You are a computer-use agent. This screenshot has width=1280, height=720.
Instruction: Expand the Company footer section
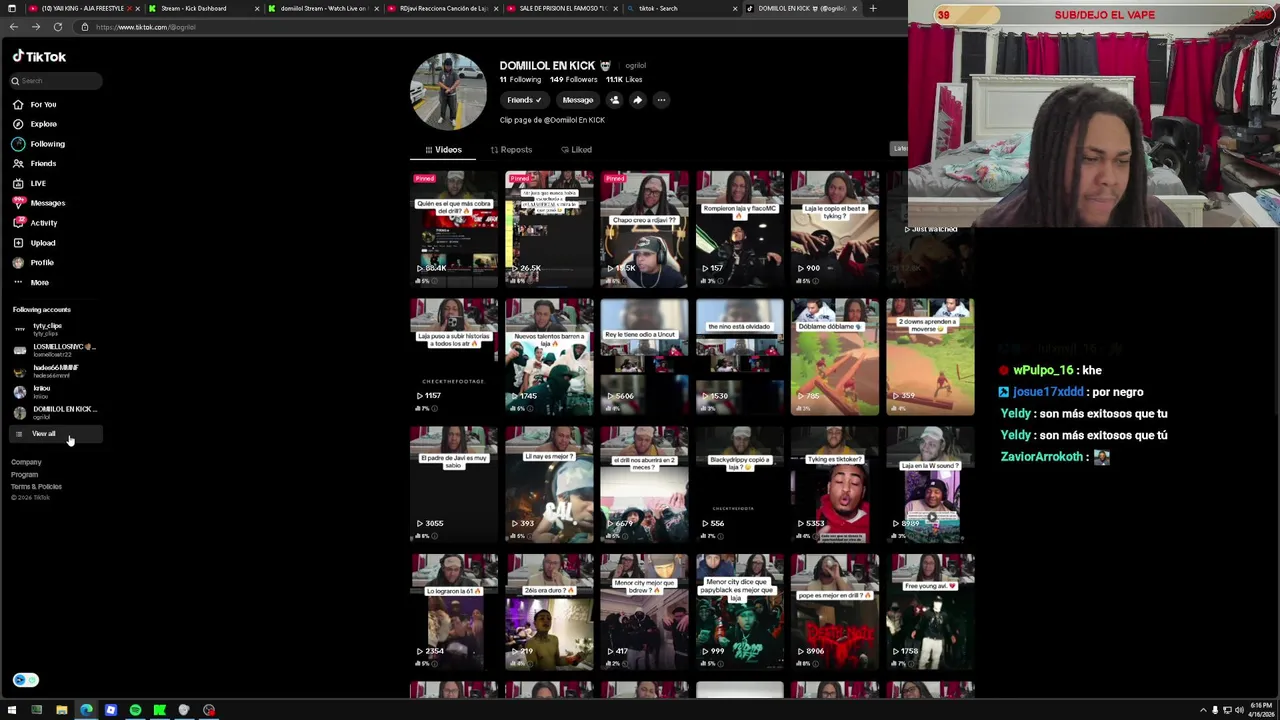point(26,463)
